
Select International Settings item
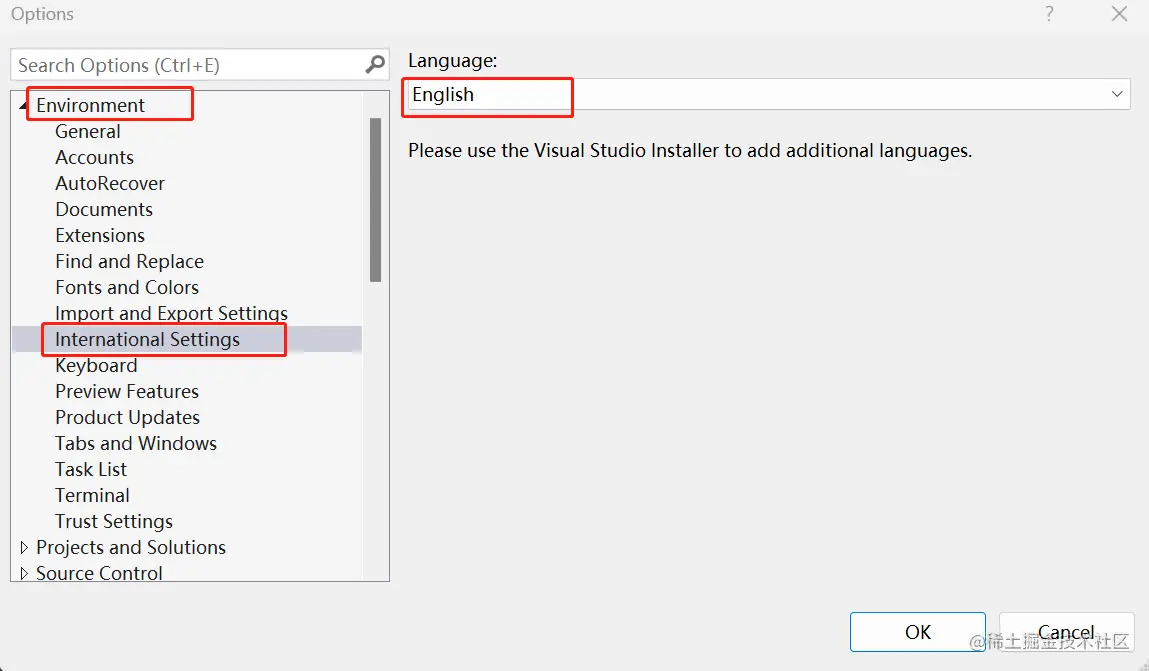(147, 339)
